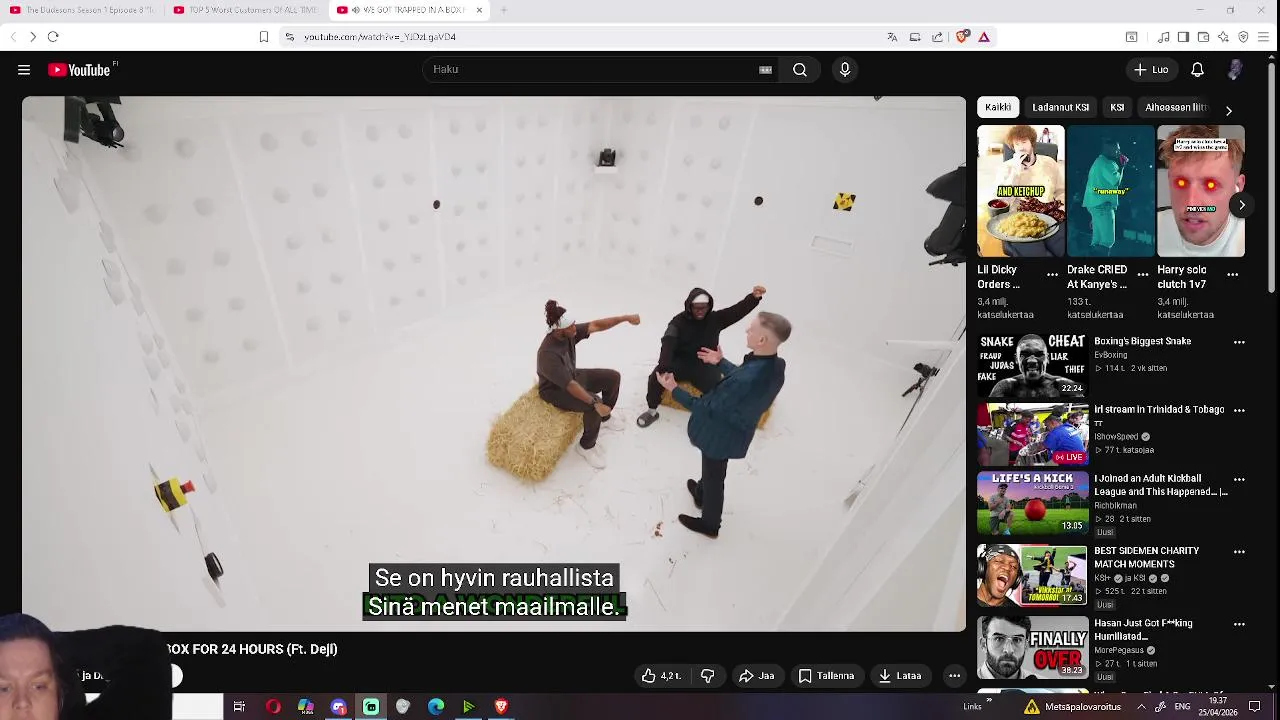Open options for Hasan Humiliated video
The width and height of the screenshot is (1280, 720).
1239,624
